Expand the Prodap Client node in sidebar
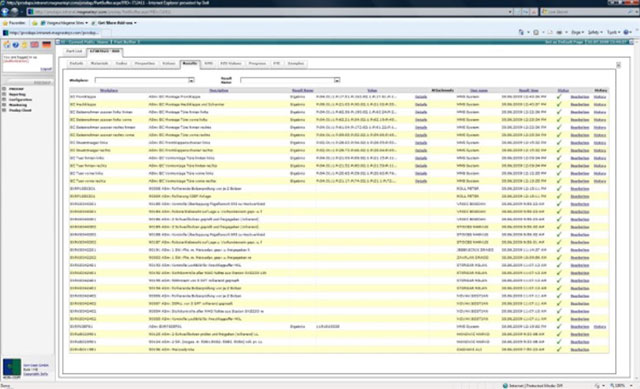The width and height of the screenshot is (640, 389). click(4, 110)
